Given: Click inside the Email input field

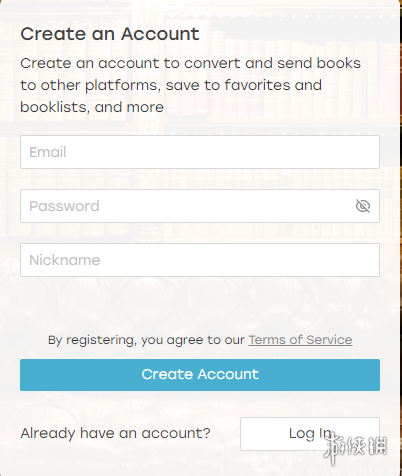Looking at the screenshot, I should pos(200,152).
